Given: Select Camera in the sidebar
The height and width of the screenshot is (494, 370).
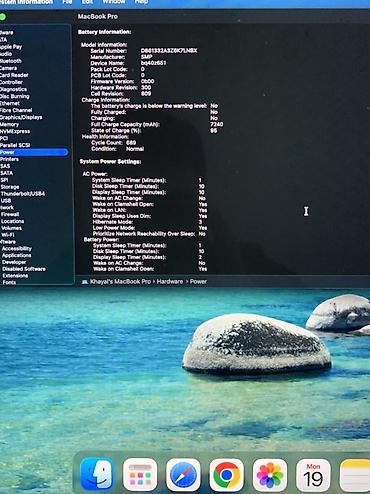Looking at the screenshot, I should coord(8,68).
